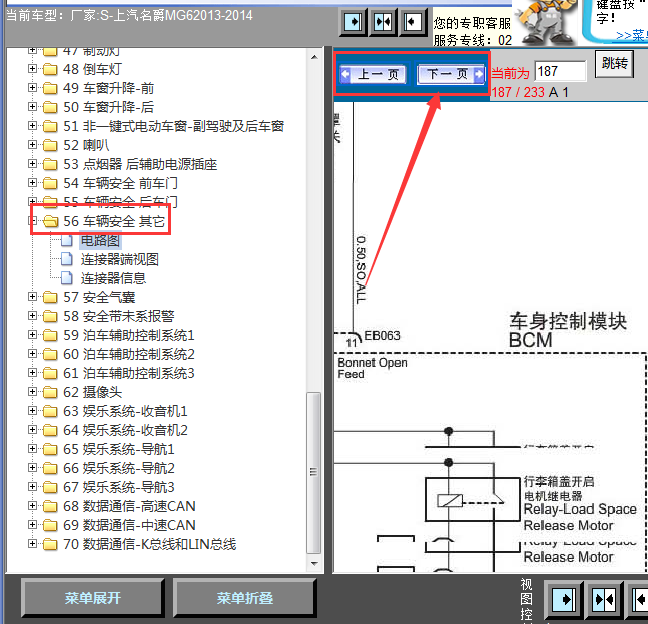Image resolution: width=648 pixels, height=624 pixels.
Task: Select 51 非一键式电动车窗 tree item
Action: click(x=174, y=126)
